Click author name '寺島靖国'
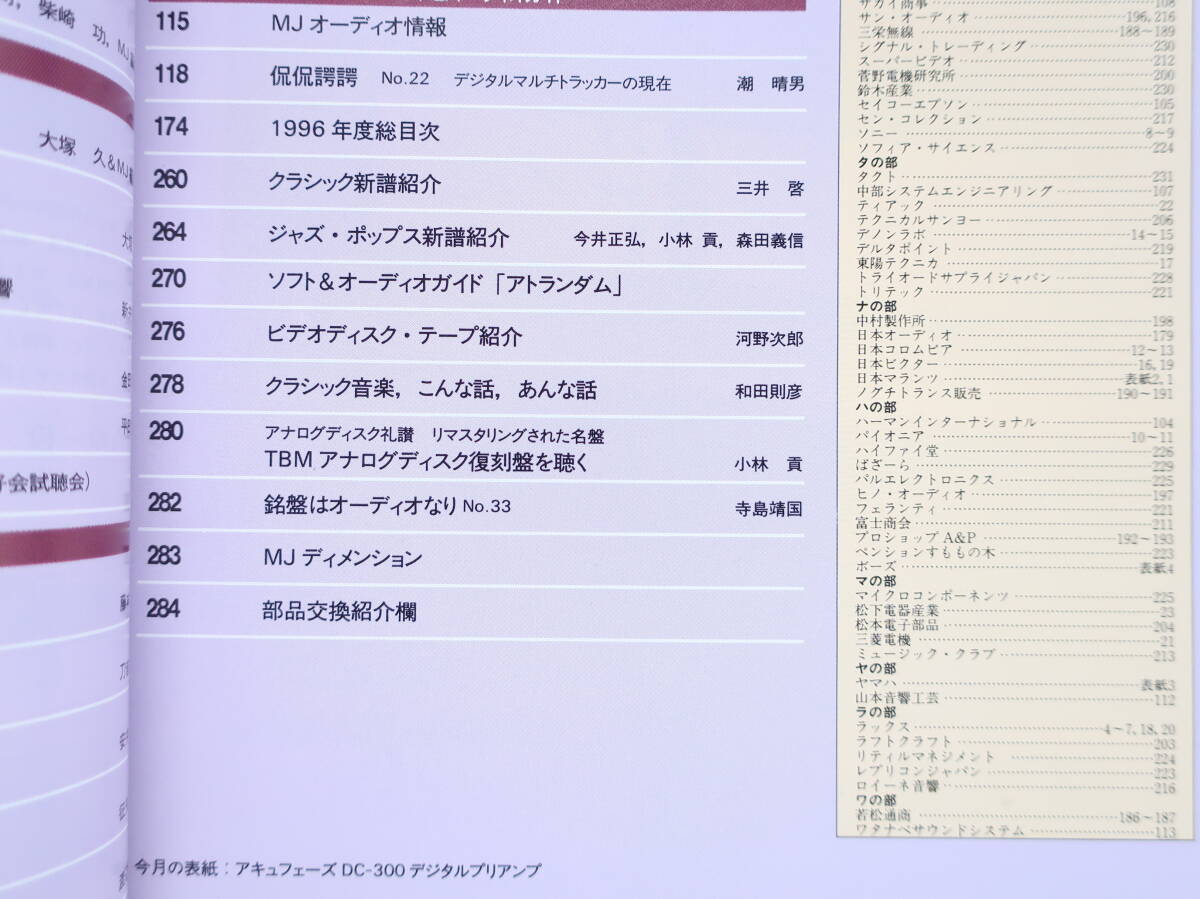 point(768,508)
